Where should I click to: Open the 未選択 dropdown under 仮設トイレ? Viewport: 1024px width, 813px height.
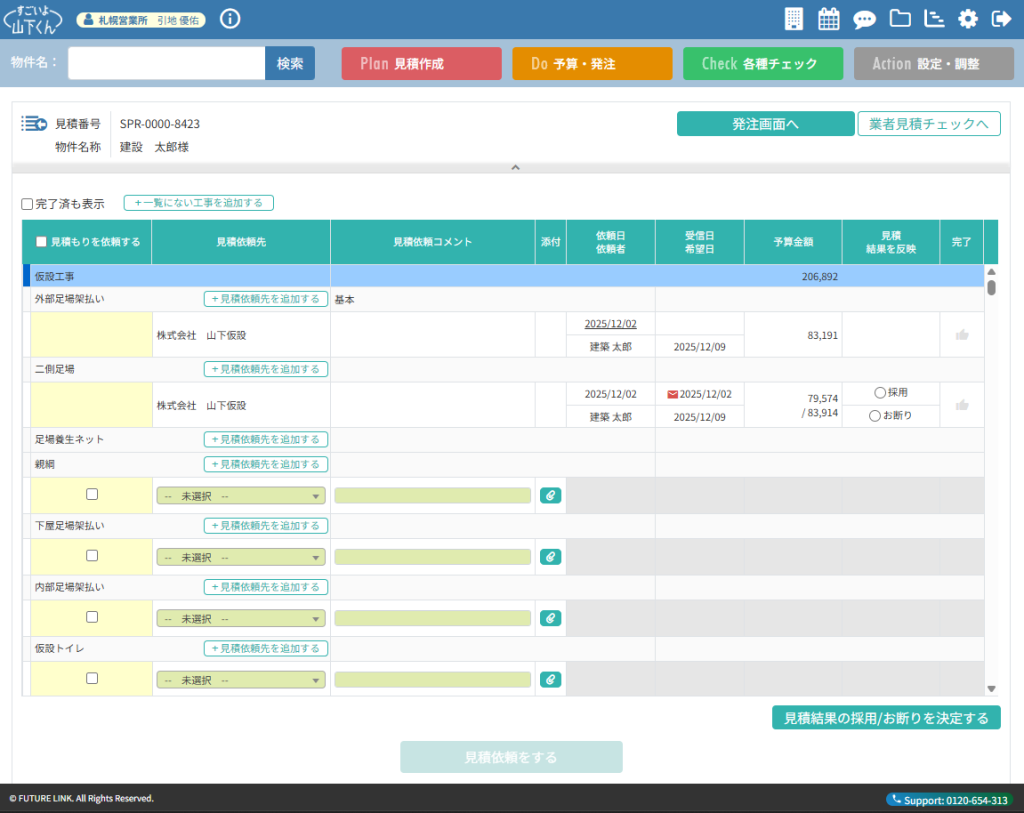click(241, 680)
